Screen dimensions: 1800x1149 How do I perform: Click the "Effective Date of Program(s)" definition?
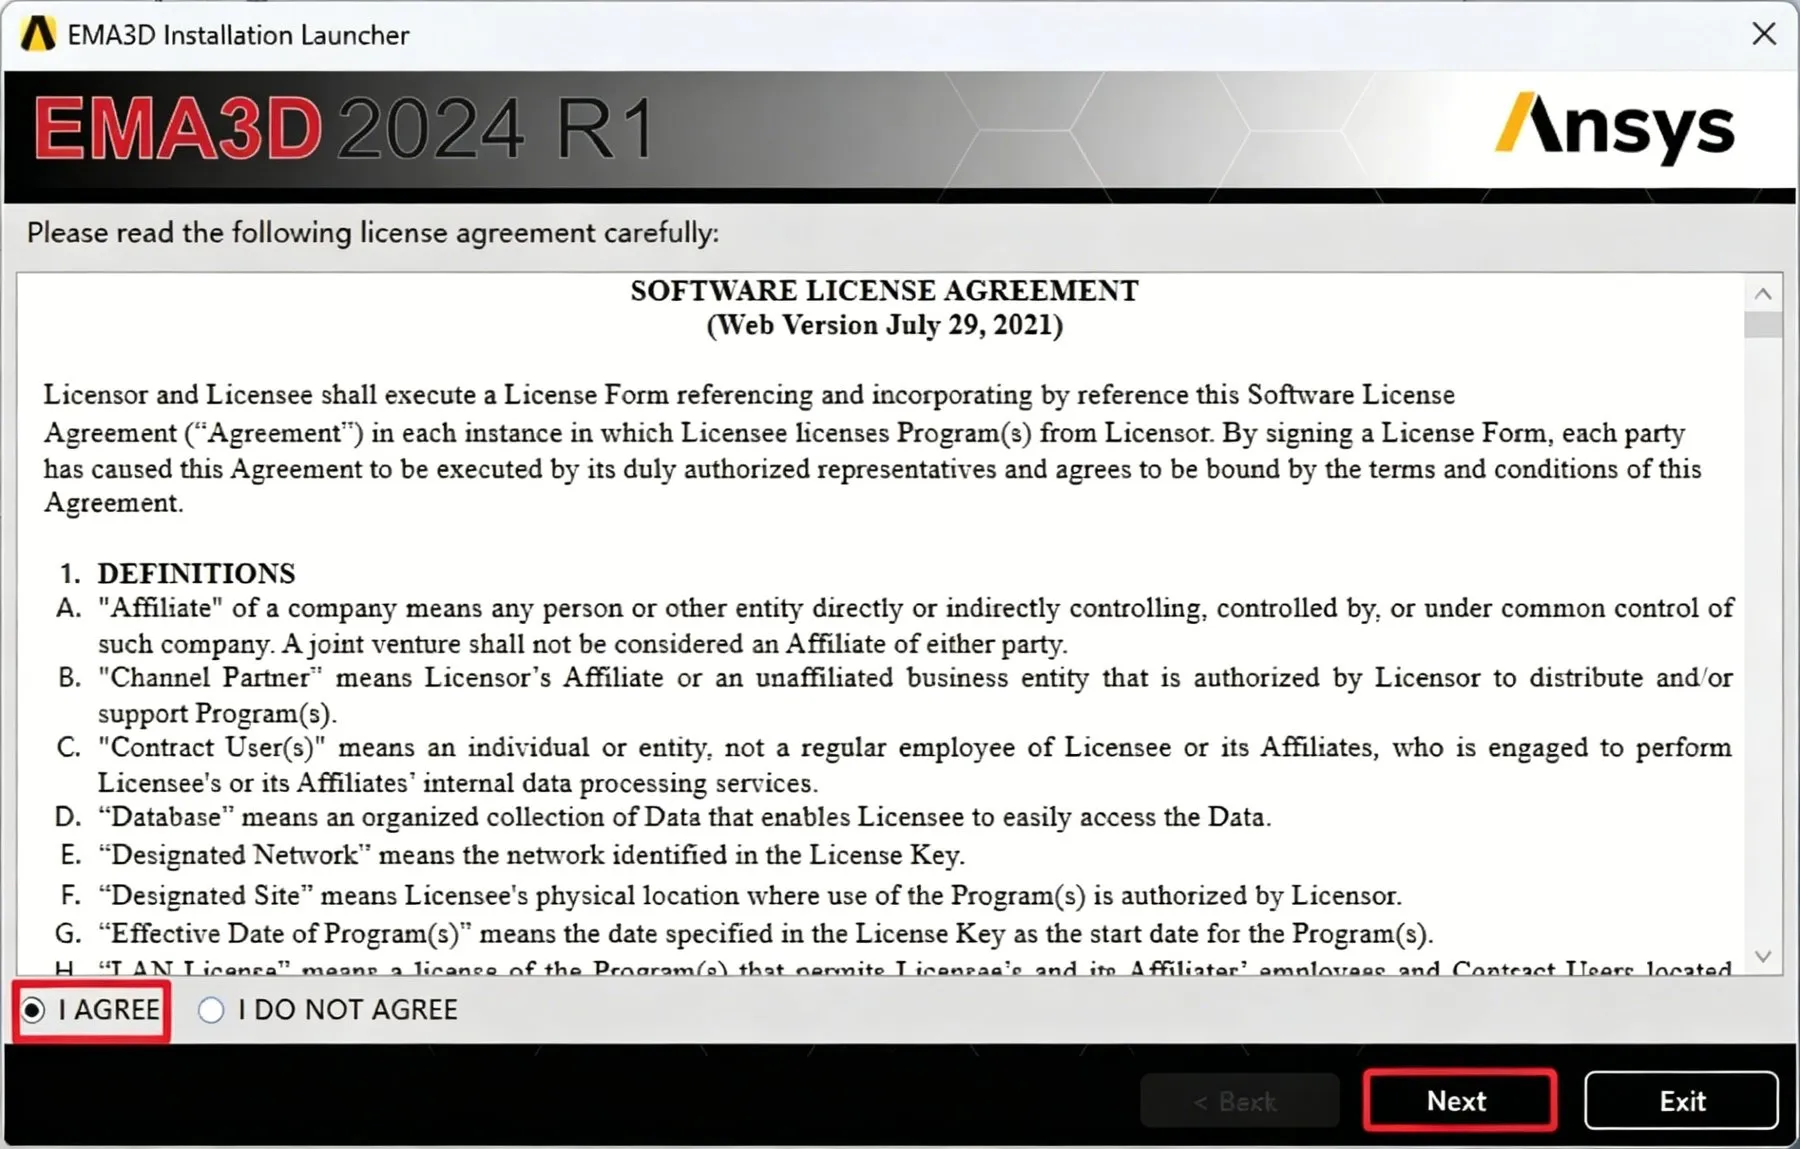coord(745,934)
